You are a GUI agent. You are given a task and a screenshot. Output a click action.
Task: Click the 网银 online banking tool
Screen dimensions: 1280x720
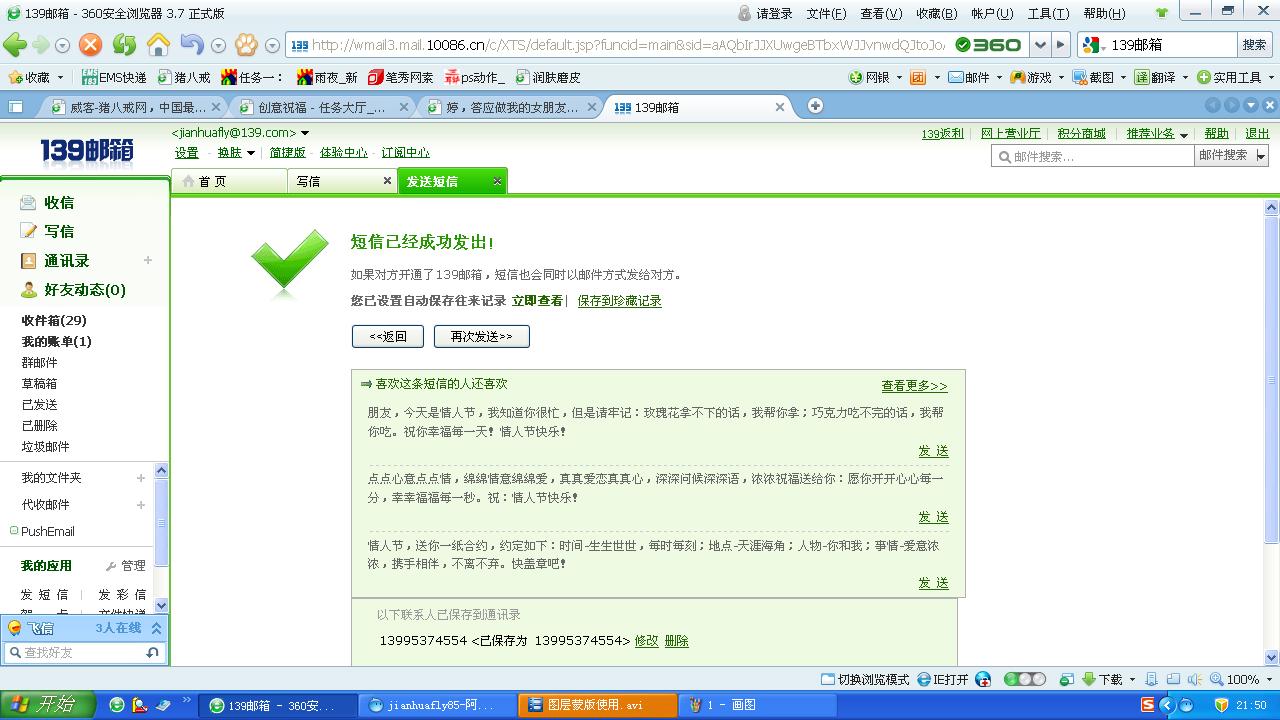click(869, 77)
